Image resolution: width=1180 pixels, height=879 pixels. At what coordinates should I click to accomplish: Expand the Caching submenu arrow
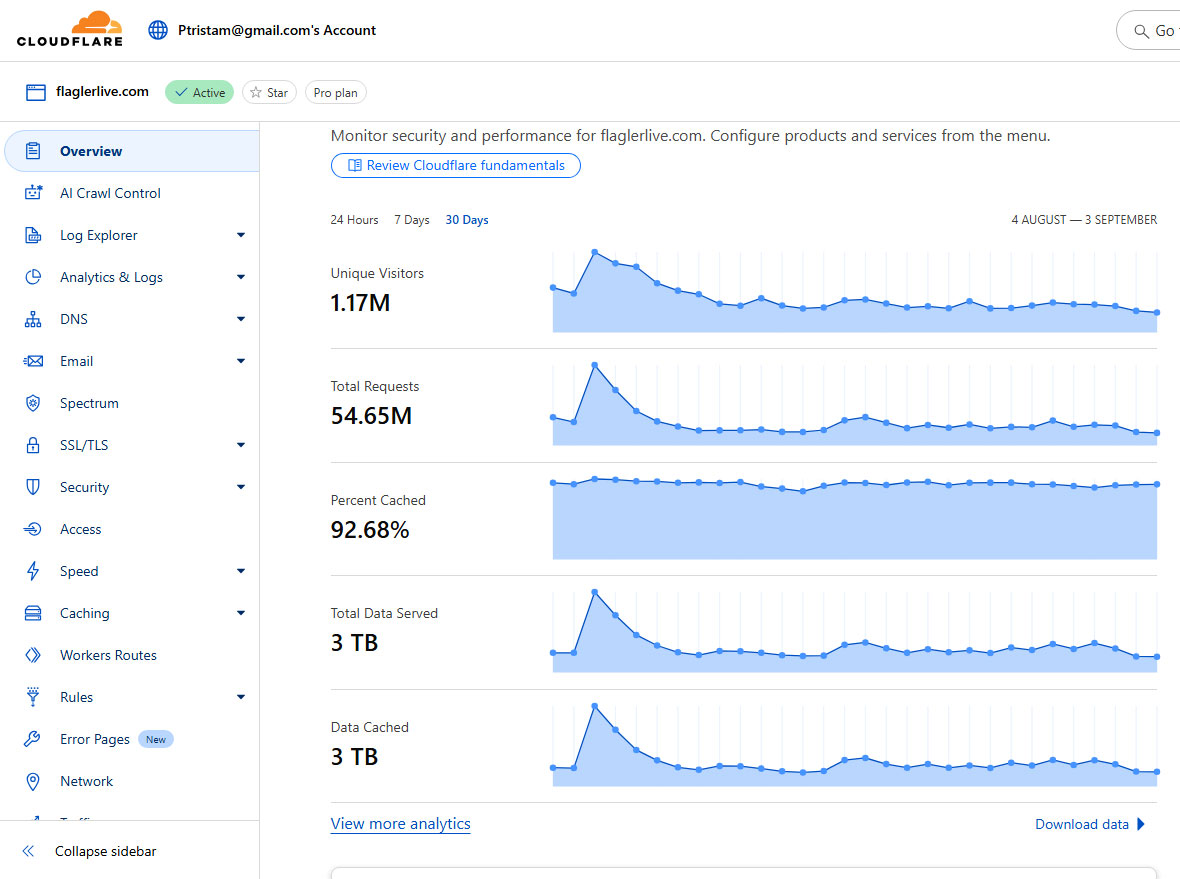pyautogui.click(x=241, y=613)
